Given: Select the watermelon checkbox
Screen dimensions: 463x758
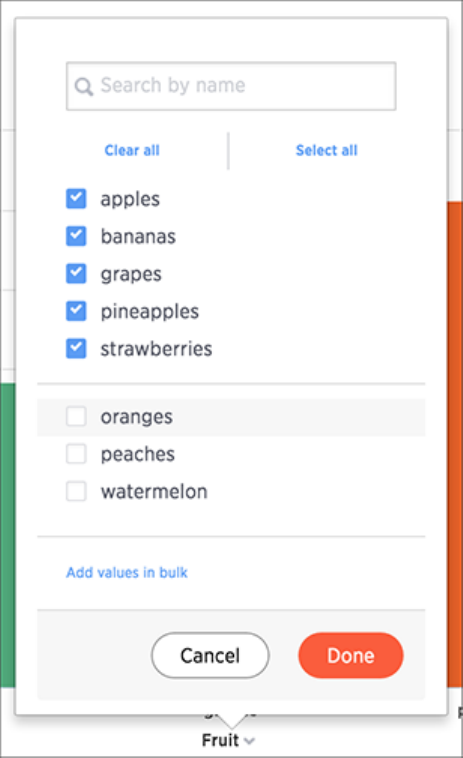Looking at the screenshot, I should click(76, 491).
